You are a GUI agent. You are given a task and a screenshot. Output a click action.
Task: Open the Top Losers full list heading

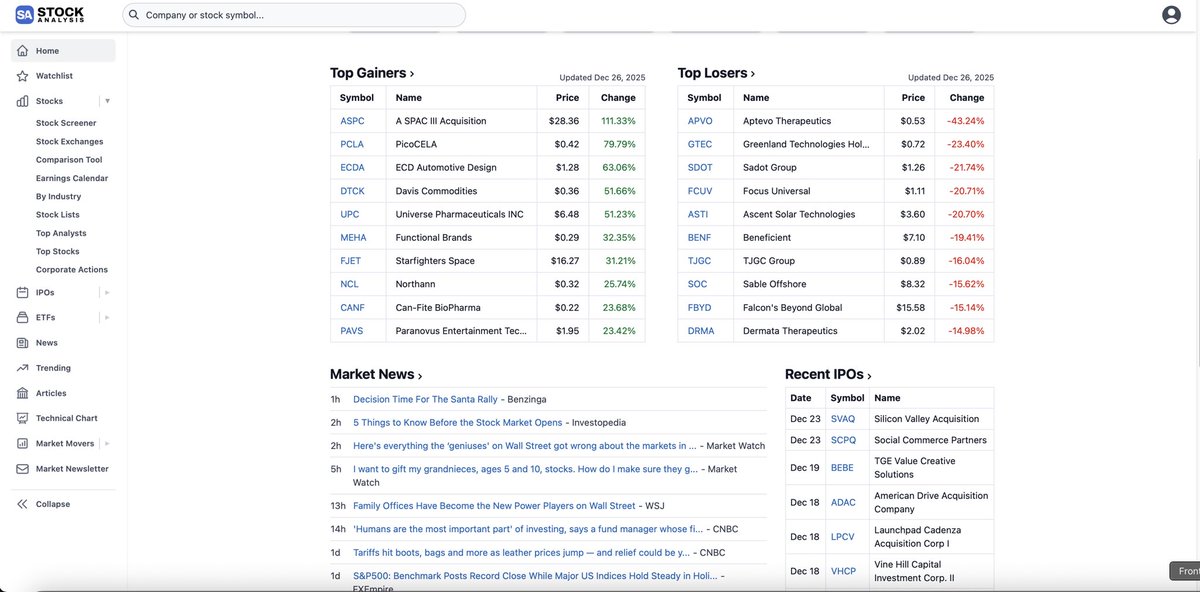pos(716,73)
